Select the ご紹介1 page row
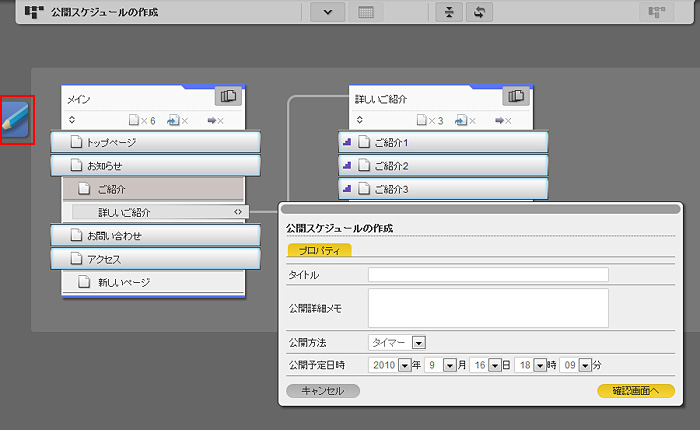The height and width of the screenshot is (430, 700). click(x=443, y=142)
